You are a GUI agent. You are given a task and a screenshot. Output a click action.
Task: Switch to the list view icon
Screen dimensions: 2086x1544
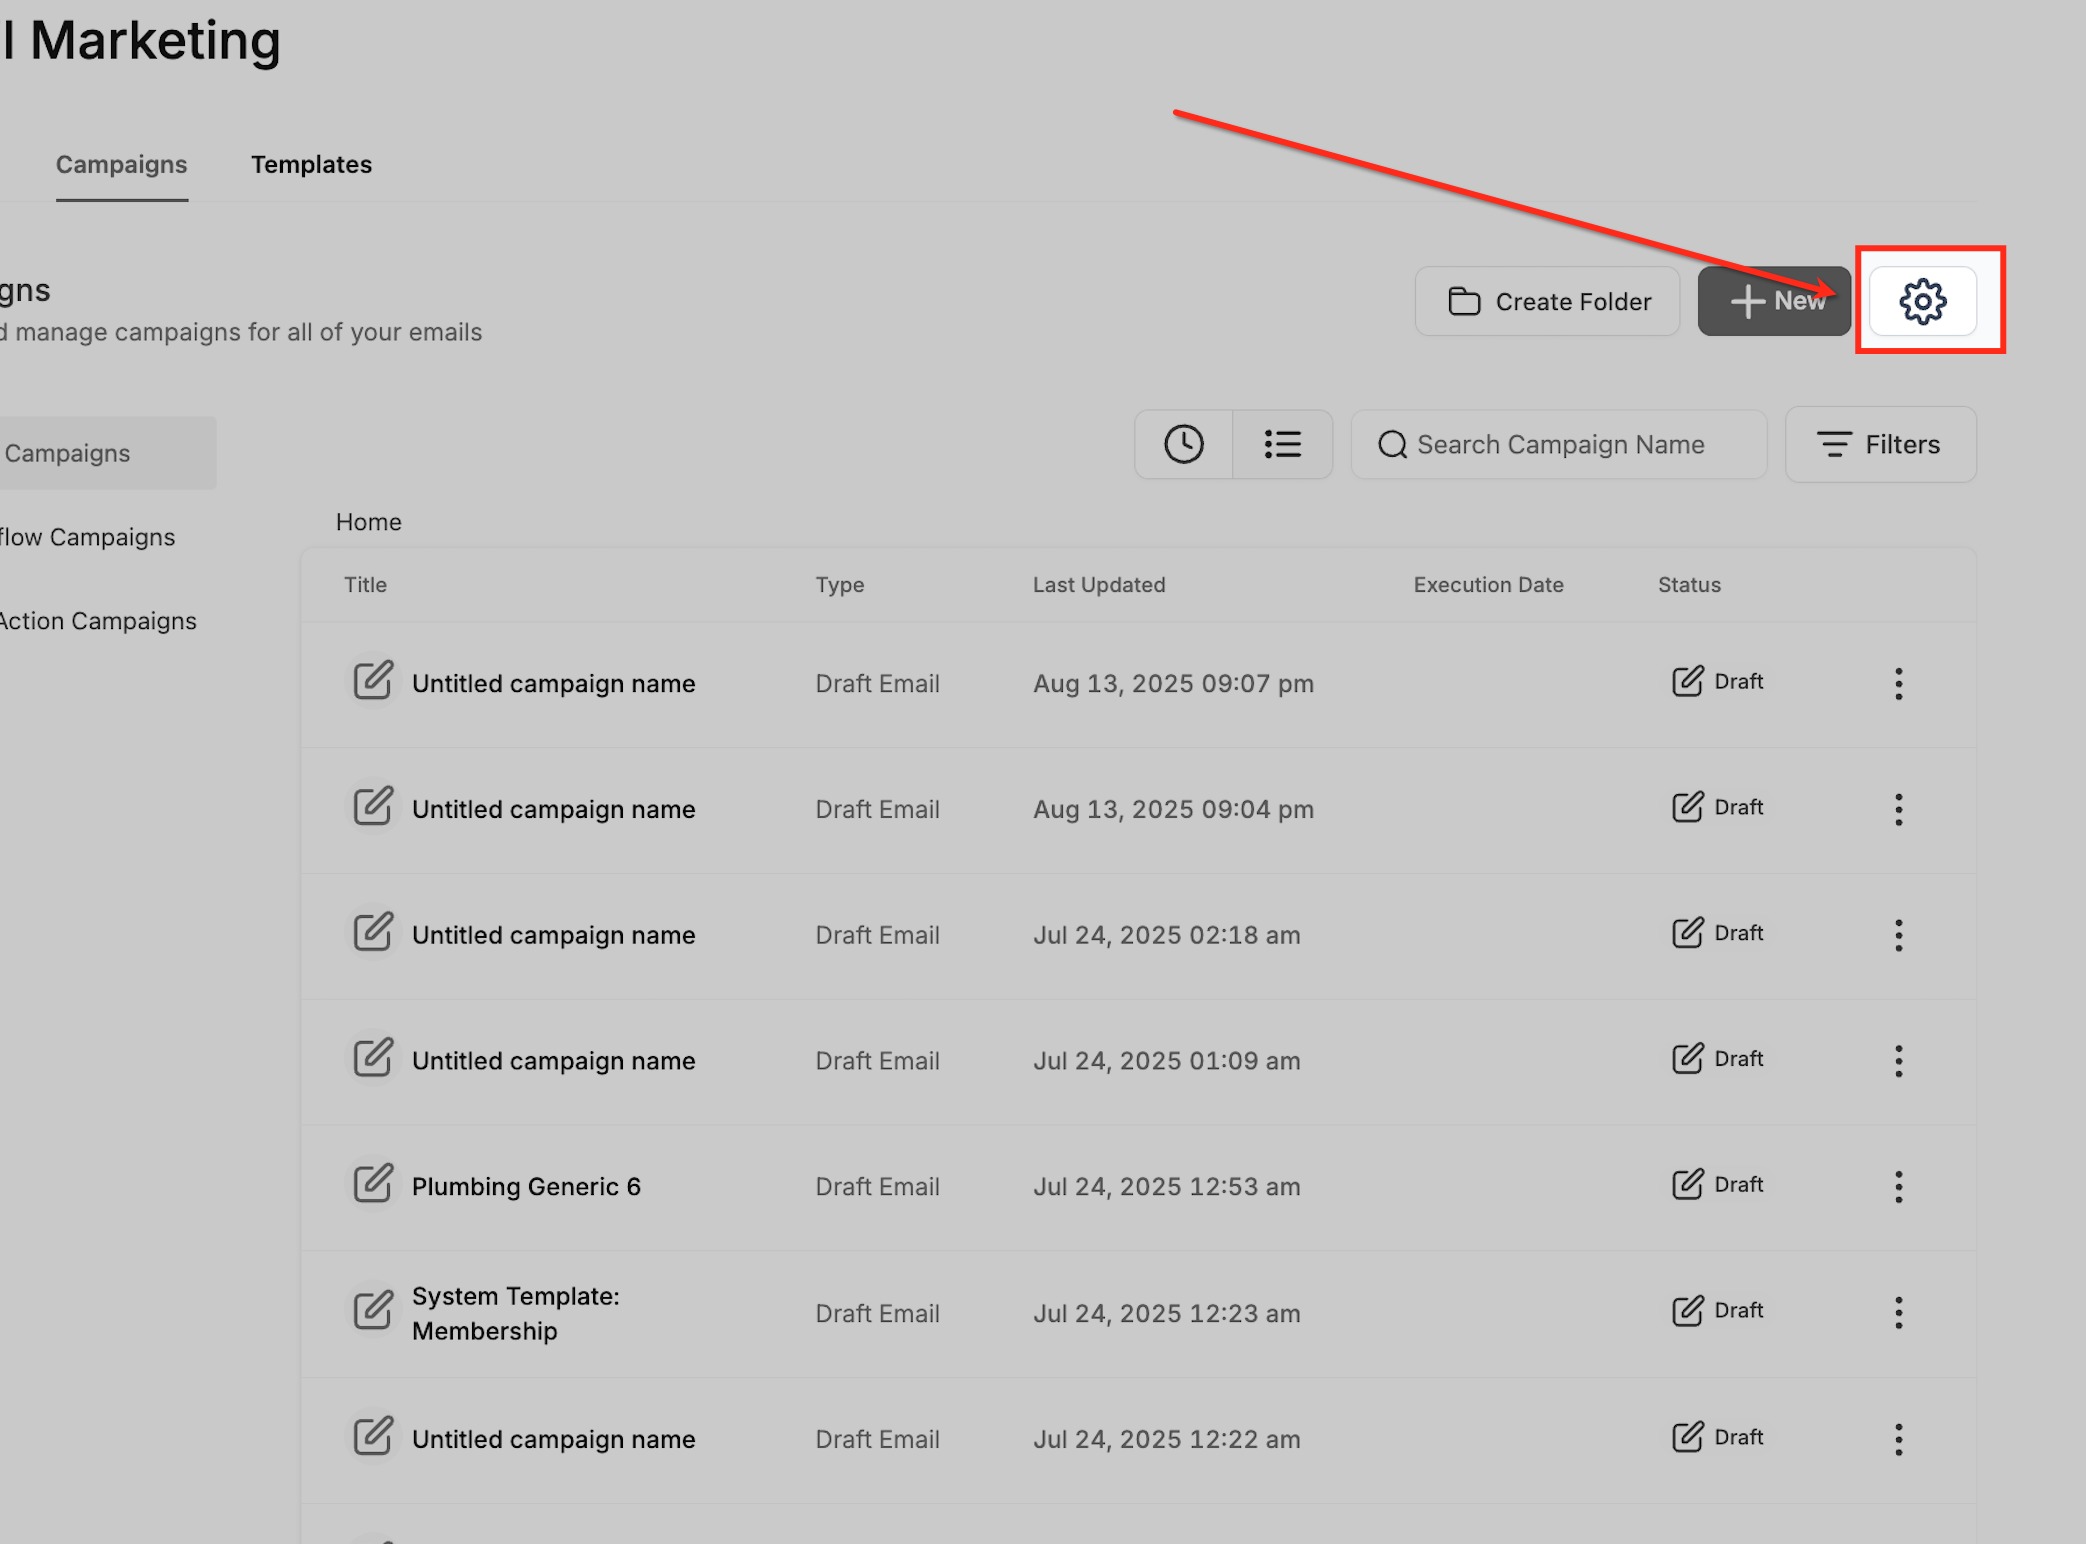1282,444
